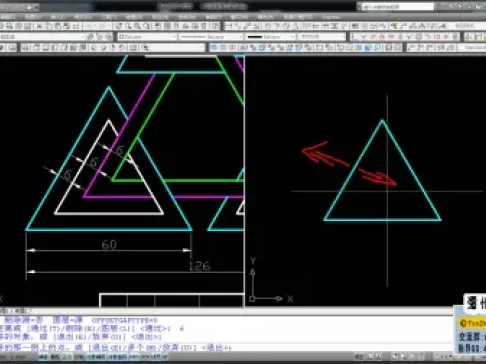Open the ByLayer color dropdown
Viewport: 486px width, 364px height.
147,37
